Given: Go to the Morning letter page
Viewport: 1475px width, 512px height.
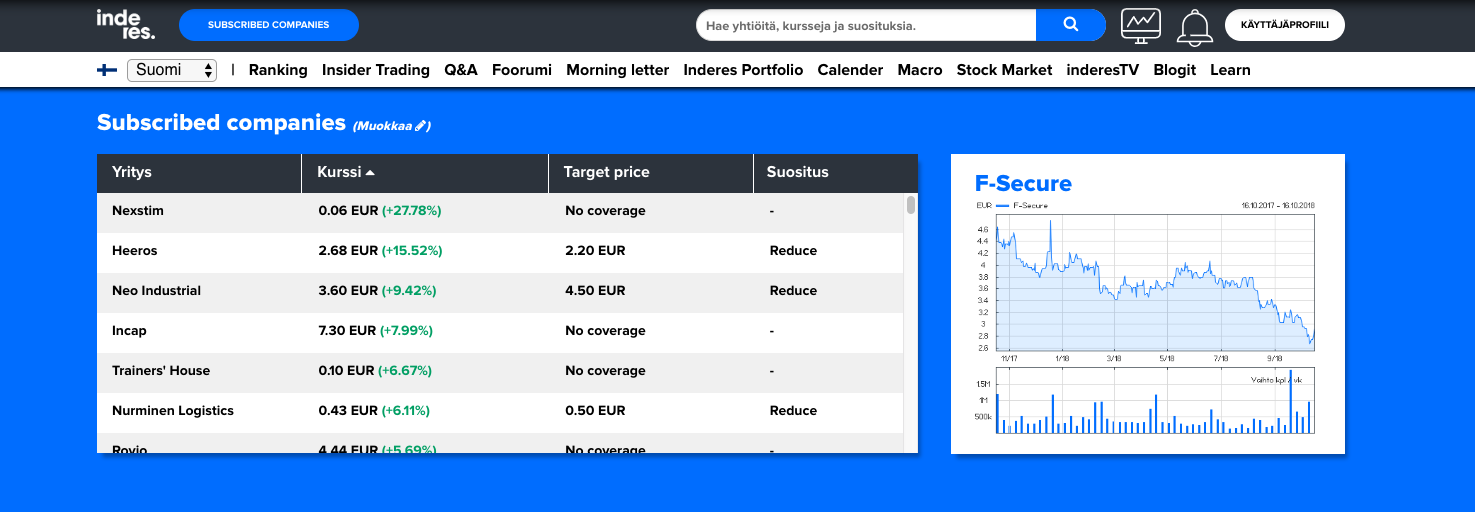Looking at the screenshot, I should 617,70.
